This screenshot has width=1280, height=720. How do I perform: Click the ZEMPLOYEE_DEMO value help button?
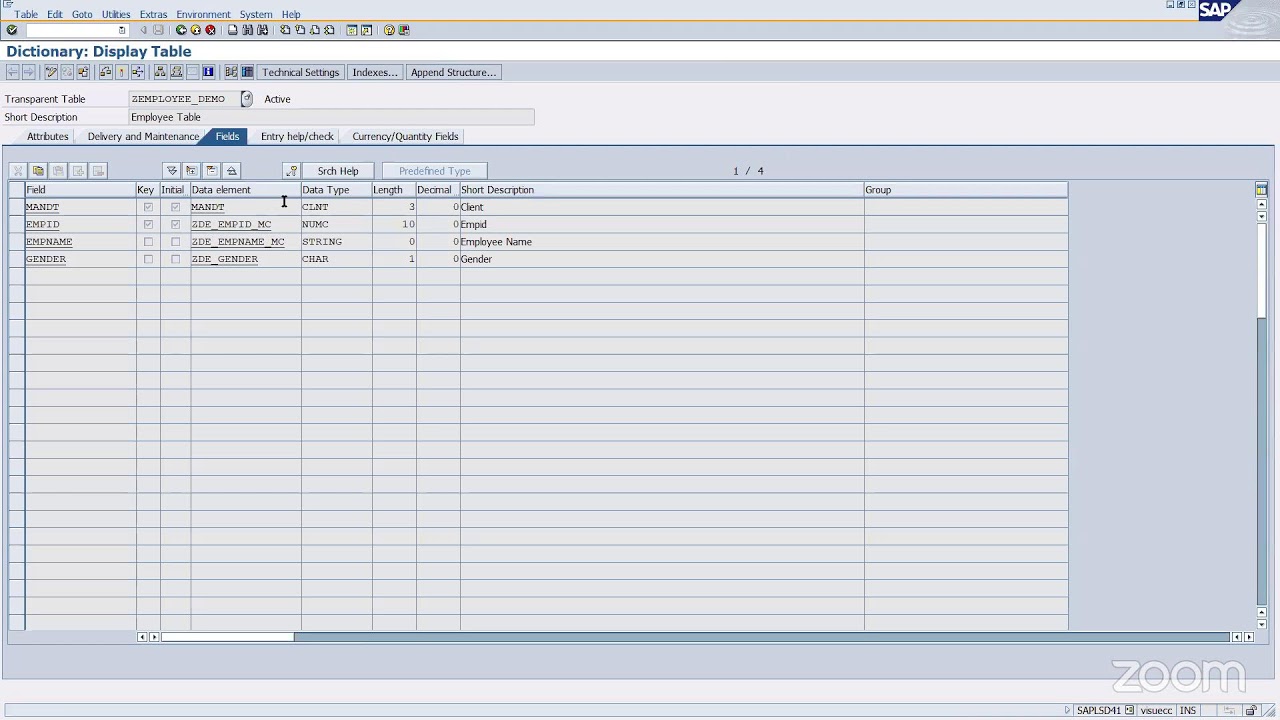pos(247,99)
